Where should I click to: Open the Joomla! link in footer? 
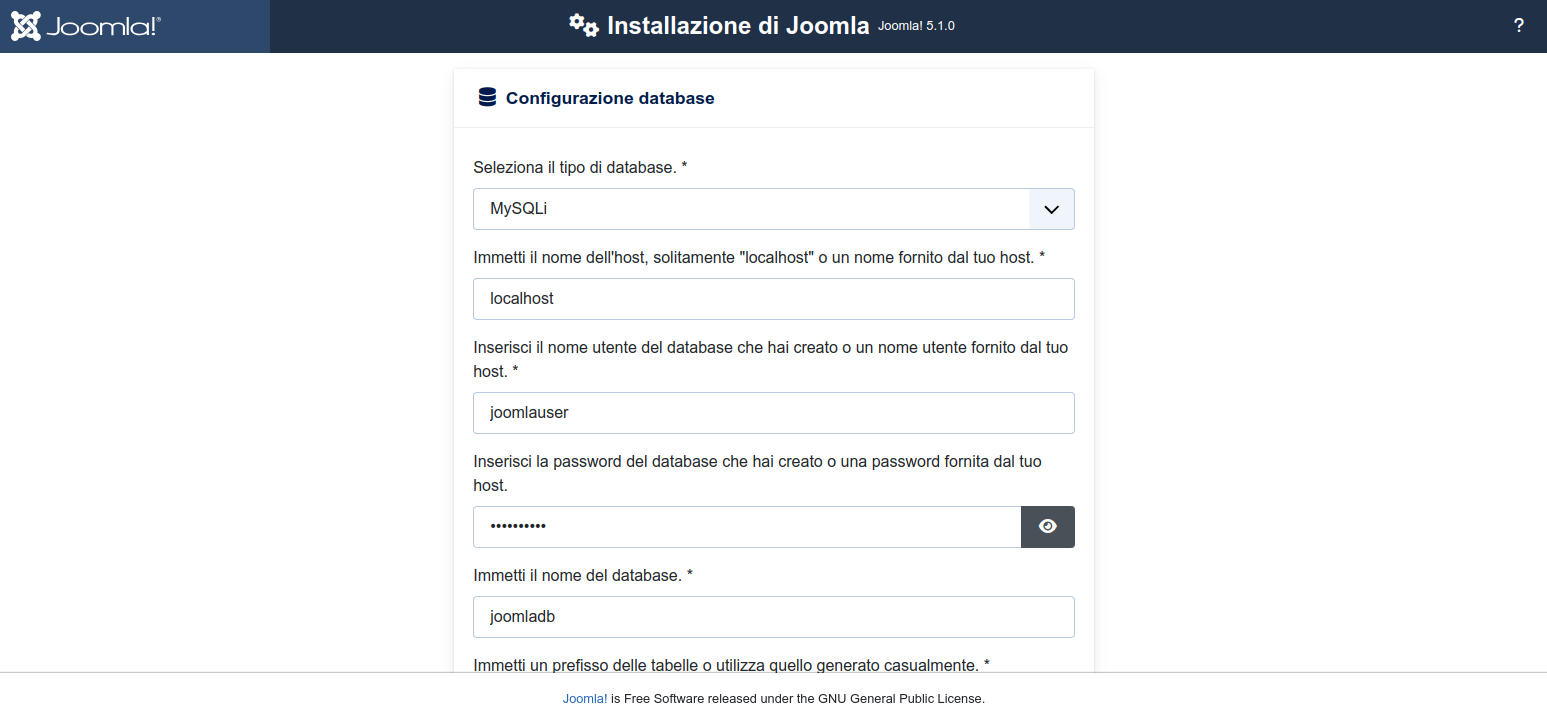point(585,699)
